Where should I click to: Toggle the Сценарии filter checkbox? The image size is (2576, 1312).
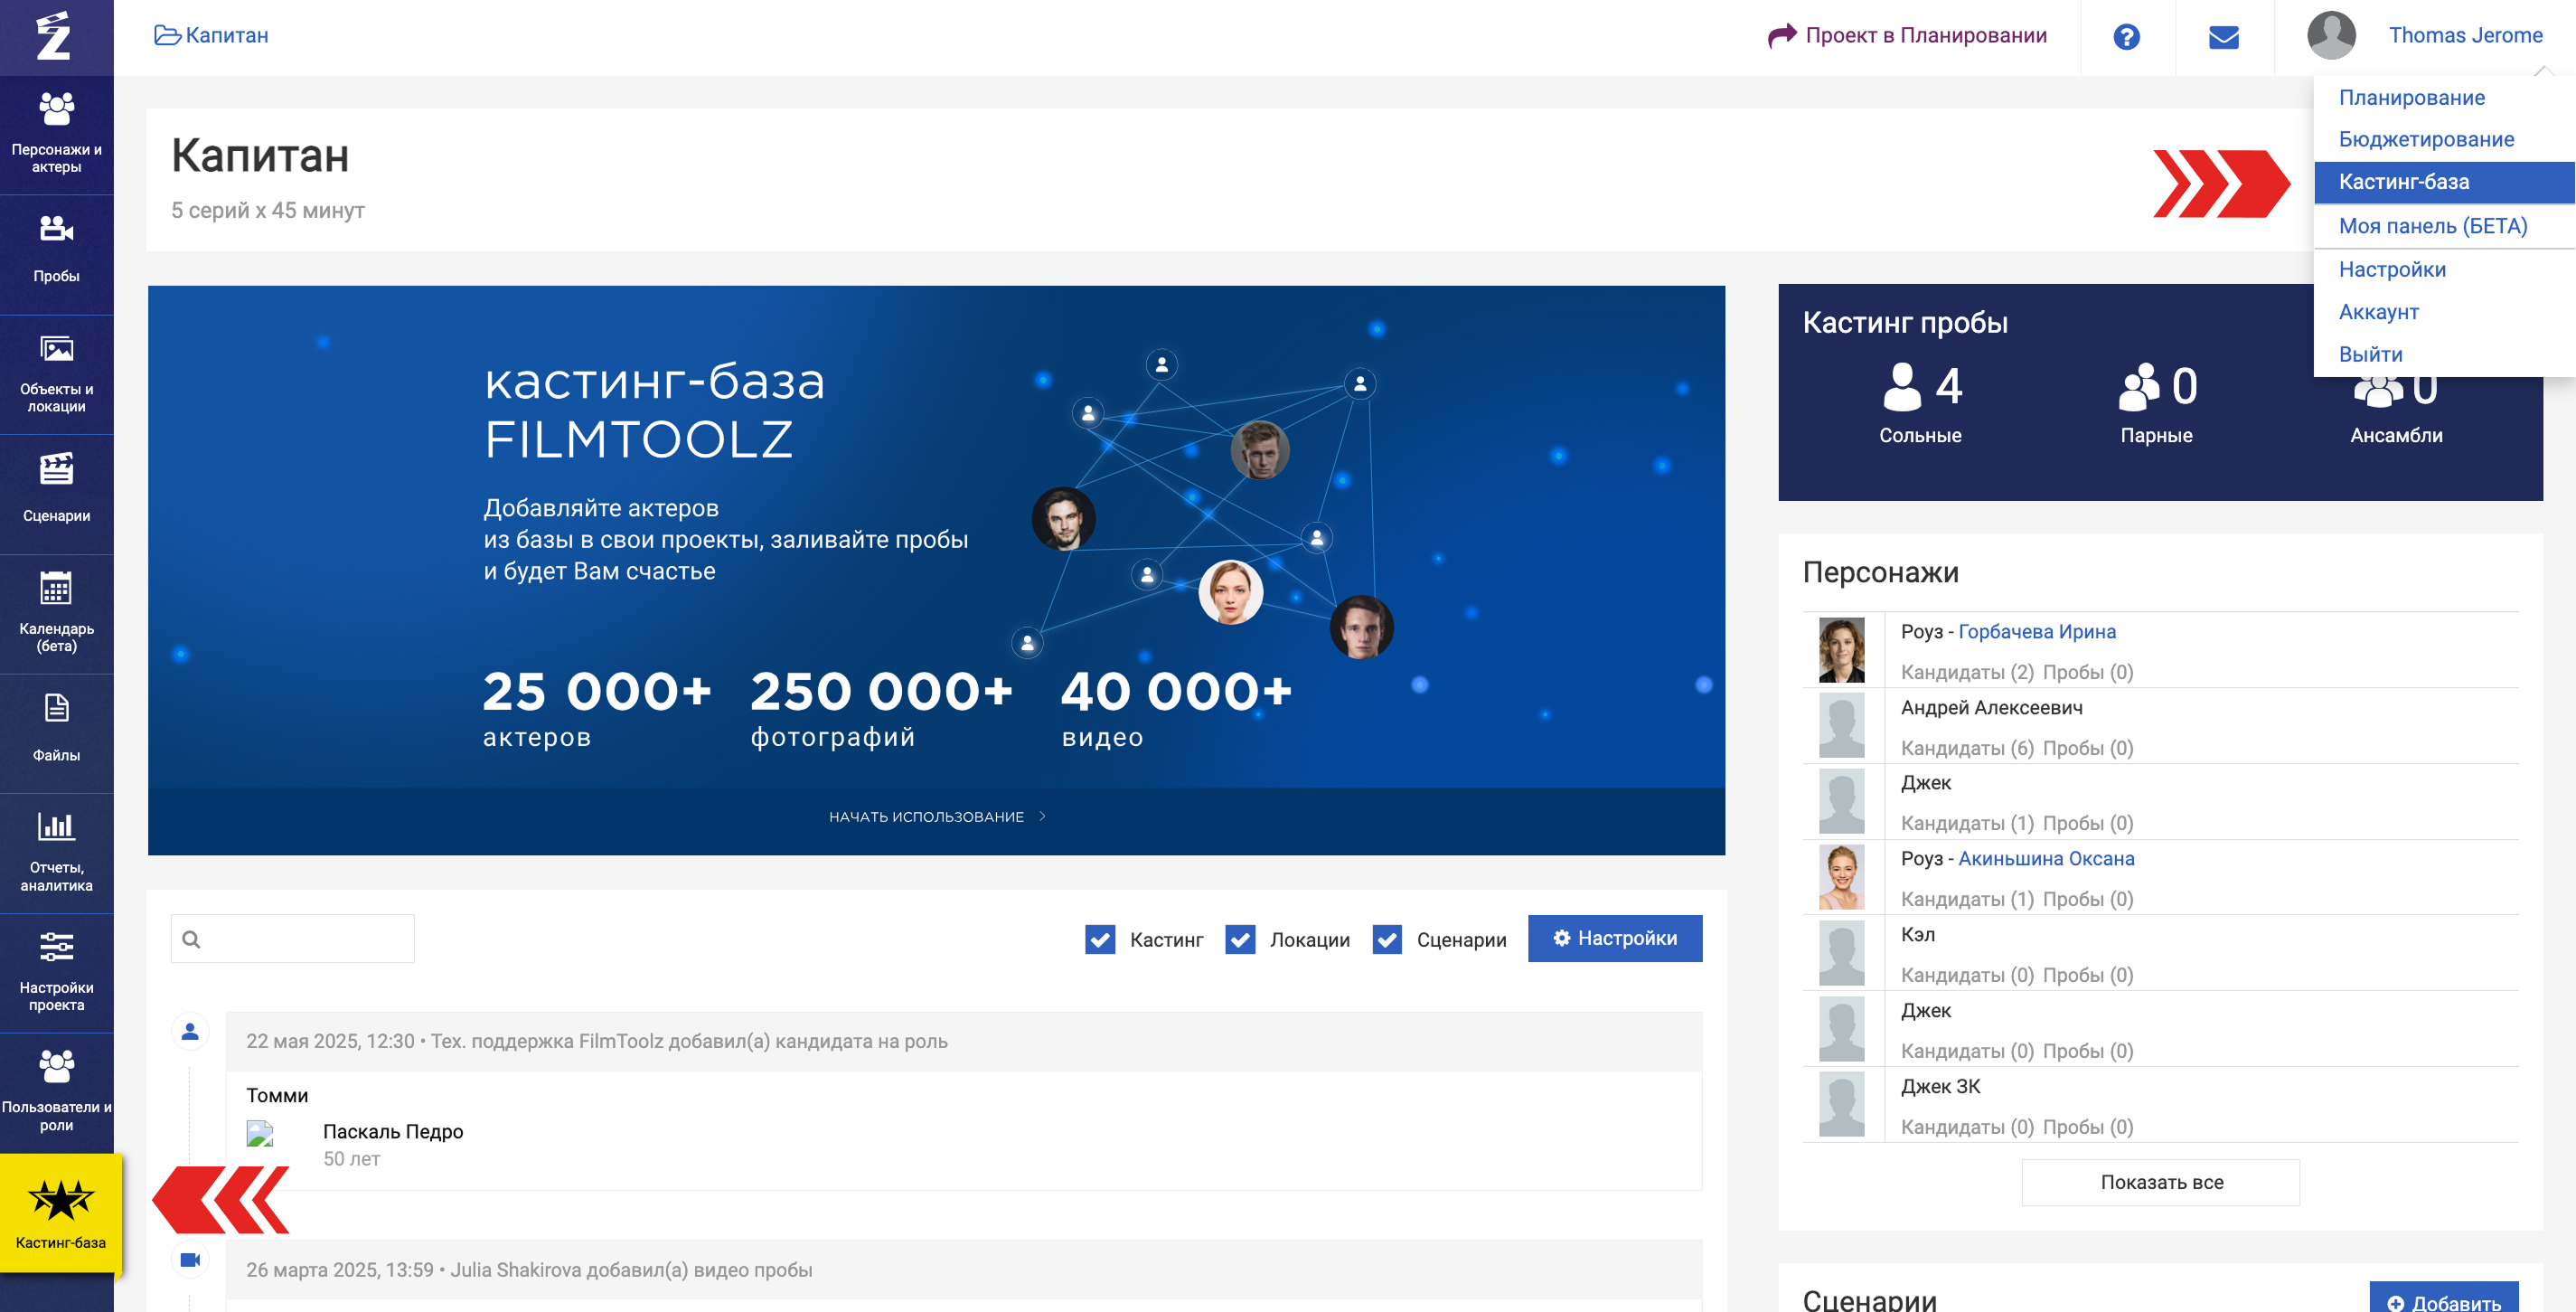[x=1387, y=939]
